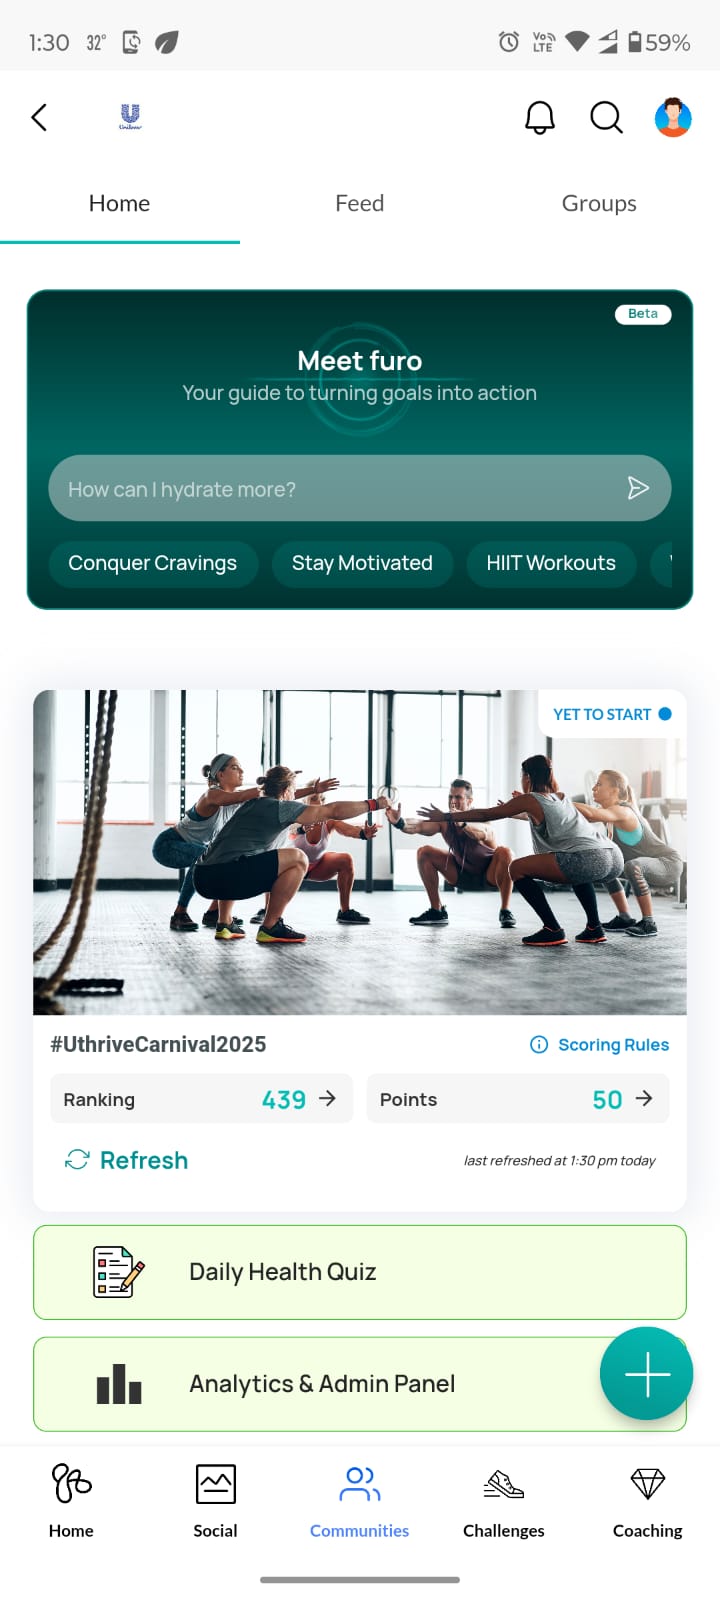Open the user profile avatar

coord(673,118)
